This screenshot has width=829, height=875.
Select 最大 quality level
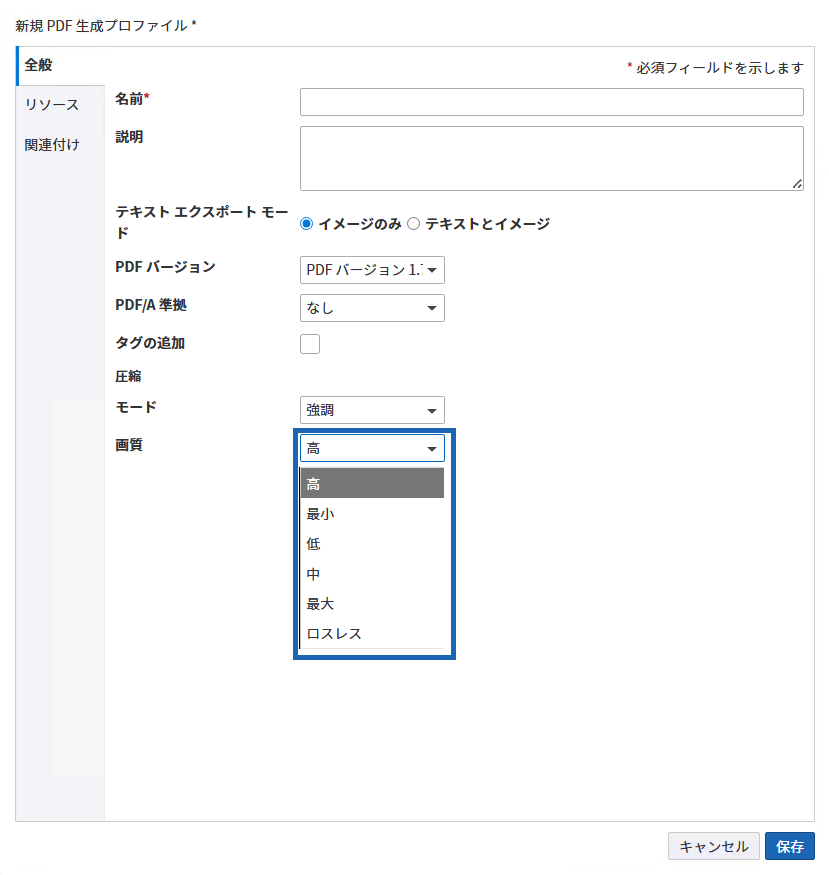point(372,603)
